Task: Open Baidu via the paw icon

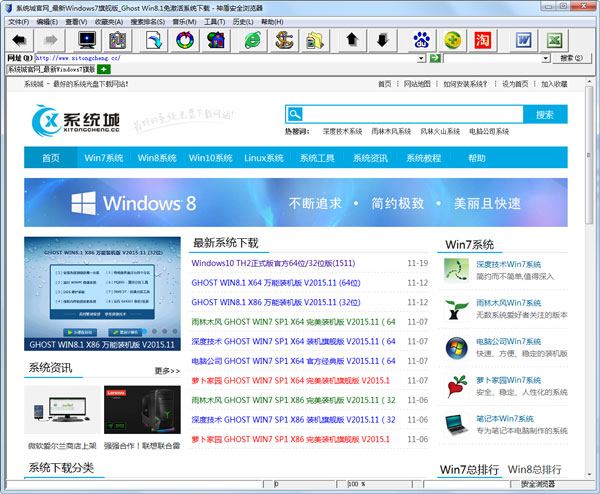Action: pos(421,40)
